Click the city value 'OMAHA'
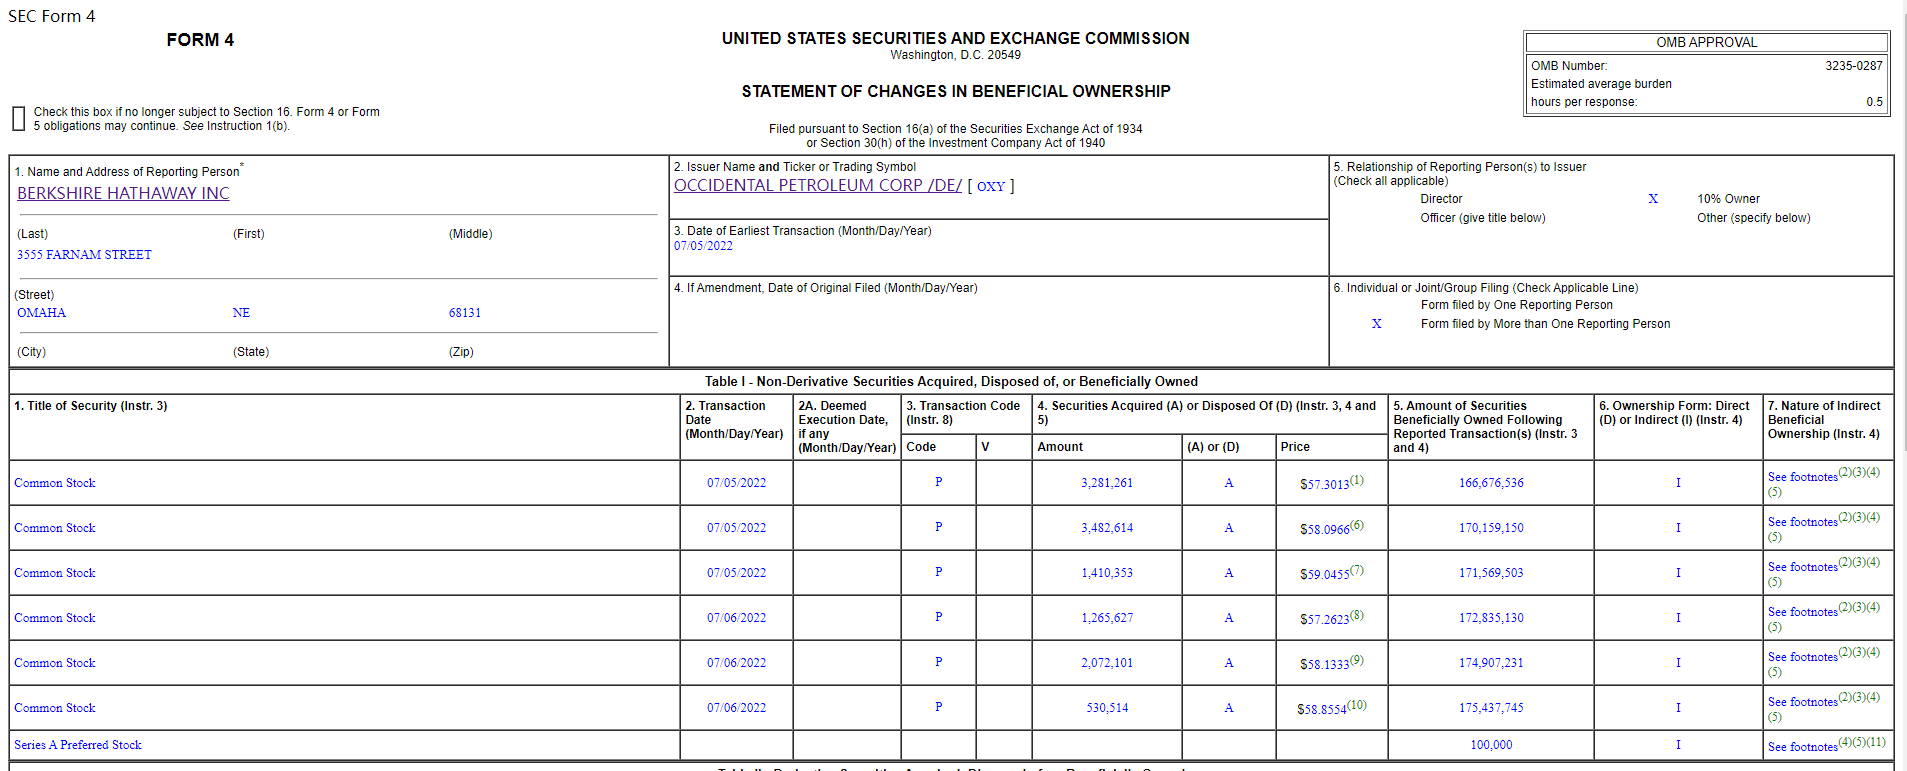This screenshot has height=771, width=1907. coord(41,313)
